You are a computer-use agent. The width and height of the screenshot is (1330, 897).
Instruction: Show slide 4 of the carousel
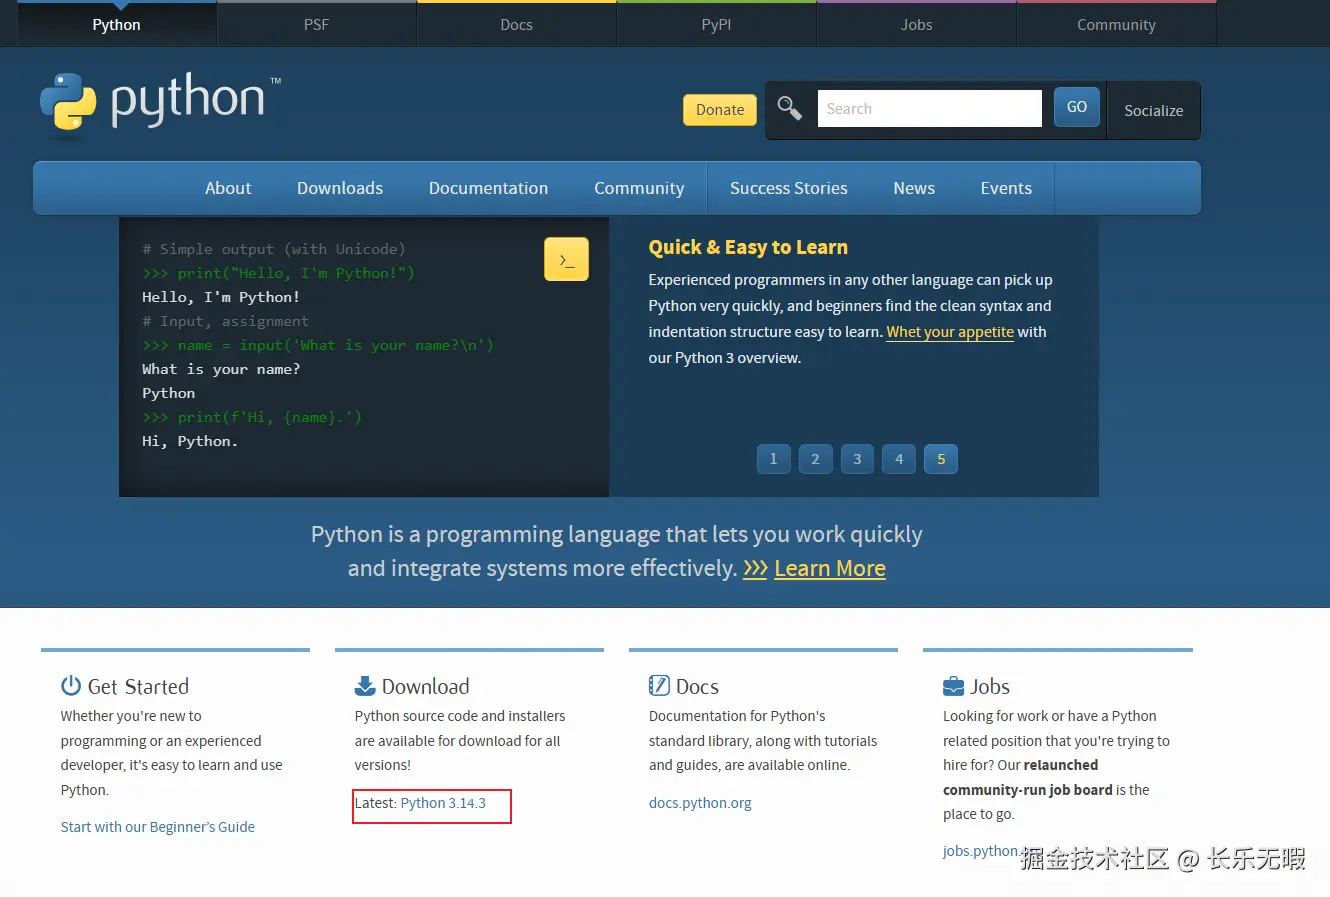(x=899, y=459)
